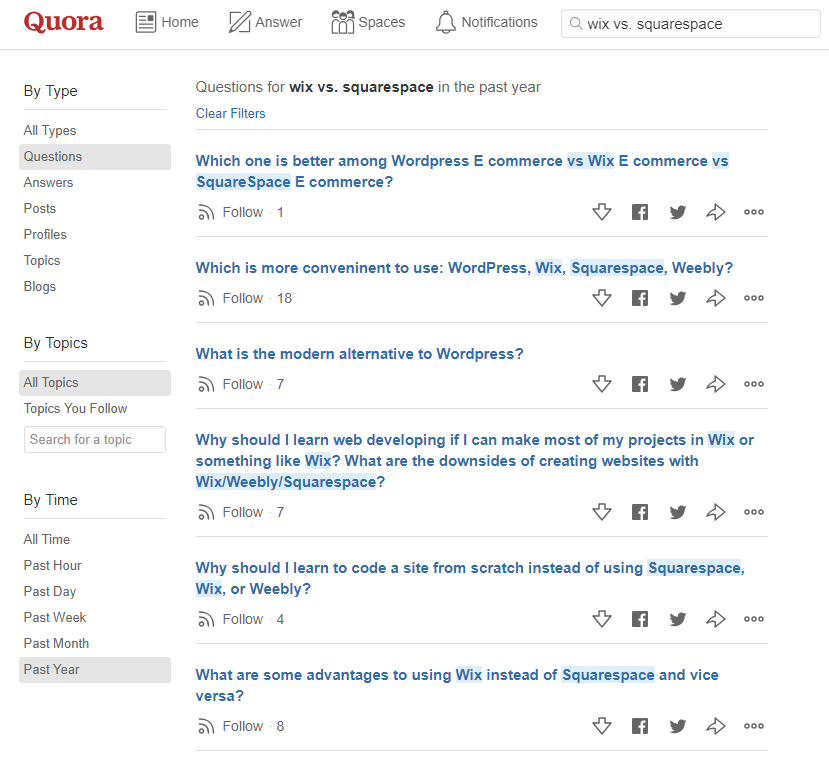Open more options for learn web developing question

pos(754,512)
